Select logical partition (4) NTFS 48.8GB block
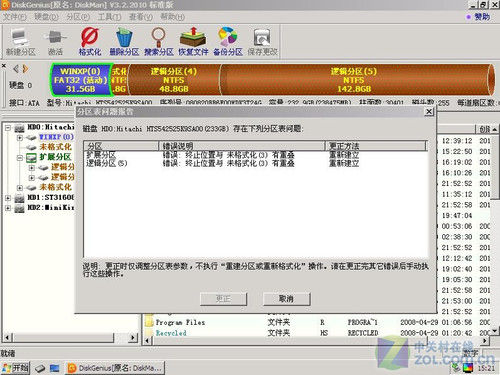This screenshot has height=375, width=500. coord(174,80)
